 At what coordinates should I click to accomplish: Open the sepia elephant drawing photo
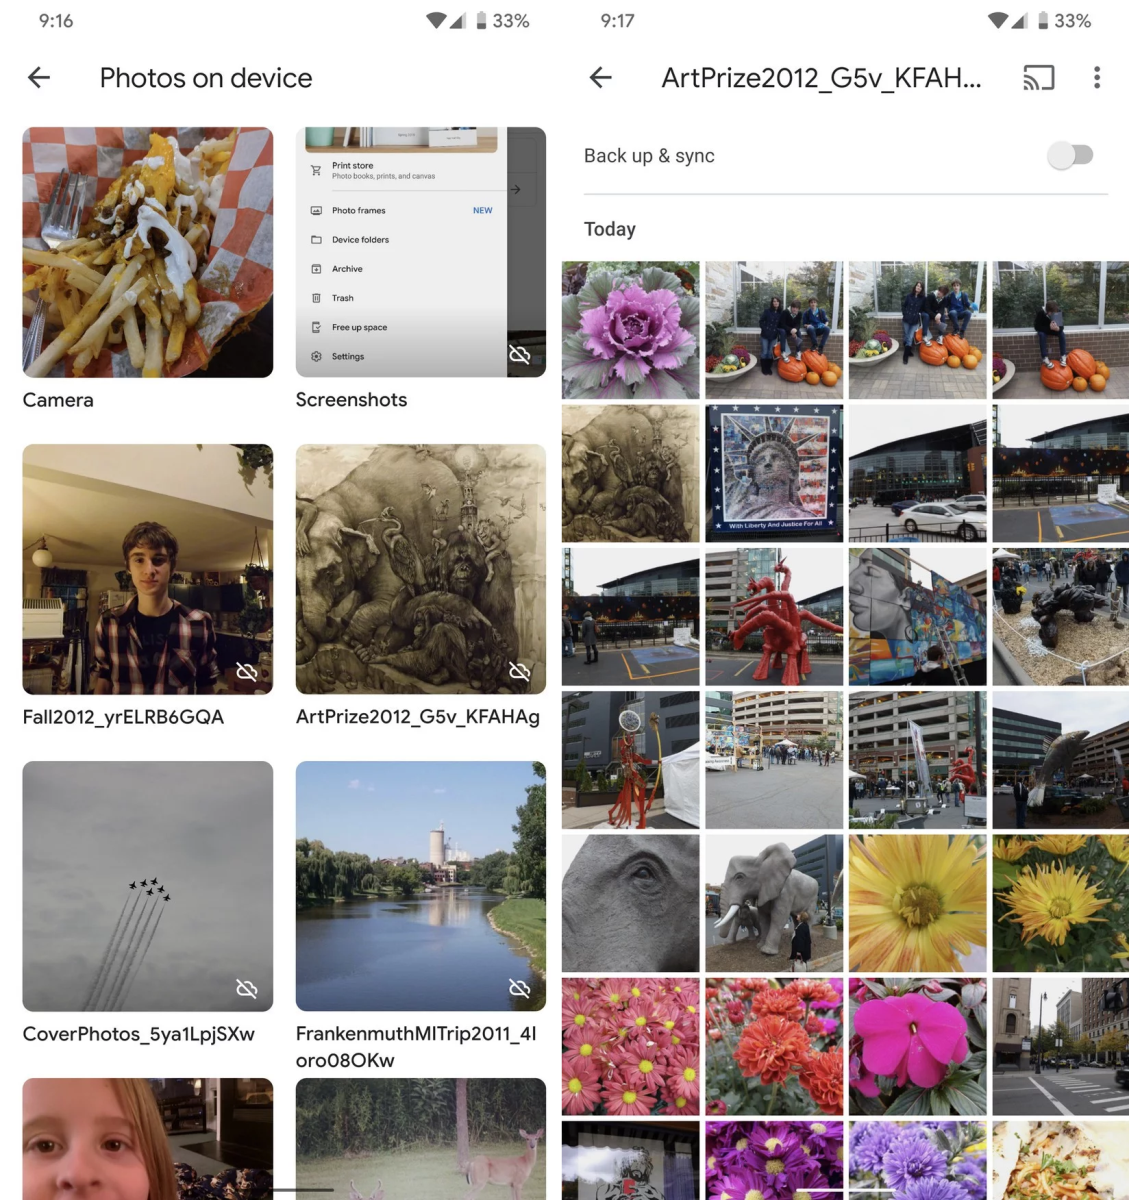(x=631, y=474)
